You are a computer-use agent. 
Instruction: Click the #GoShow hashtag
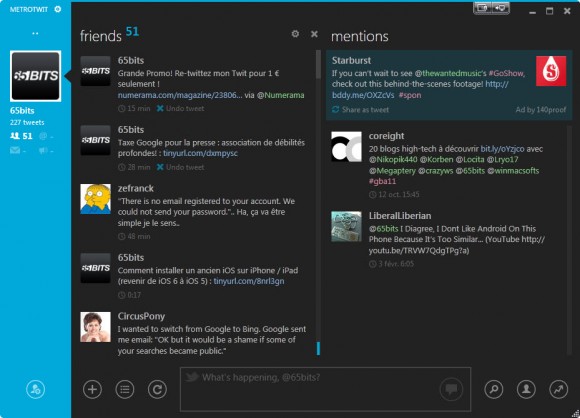coord(506,73)
